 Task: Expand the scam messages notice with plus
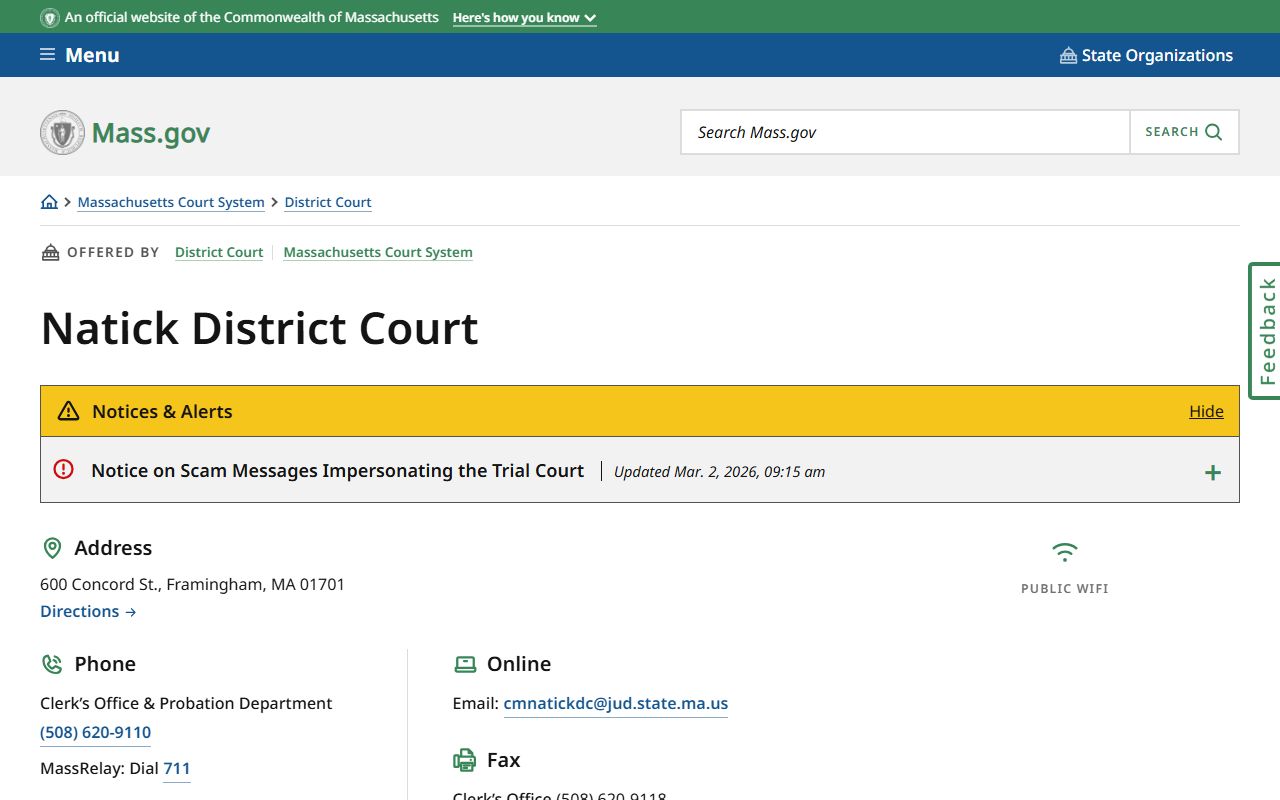tap(1213, 473)
